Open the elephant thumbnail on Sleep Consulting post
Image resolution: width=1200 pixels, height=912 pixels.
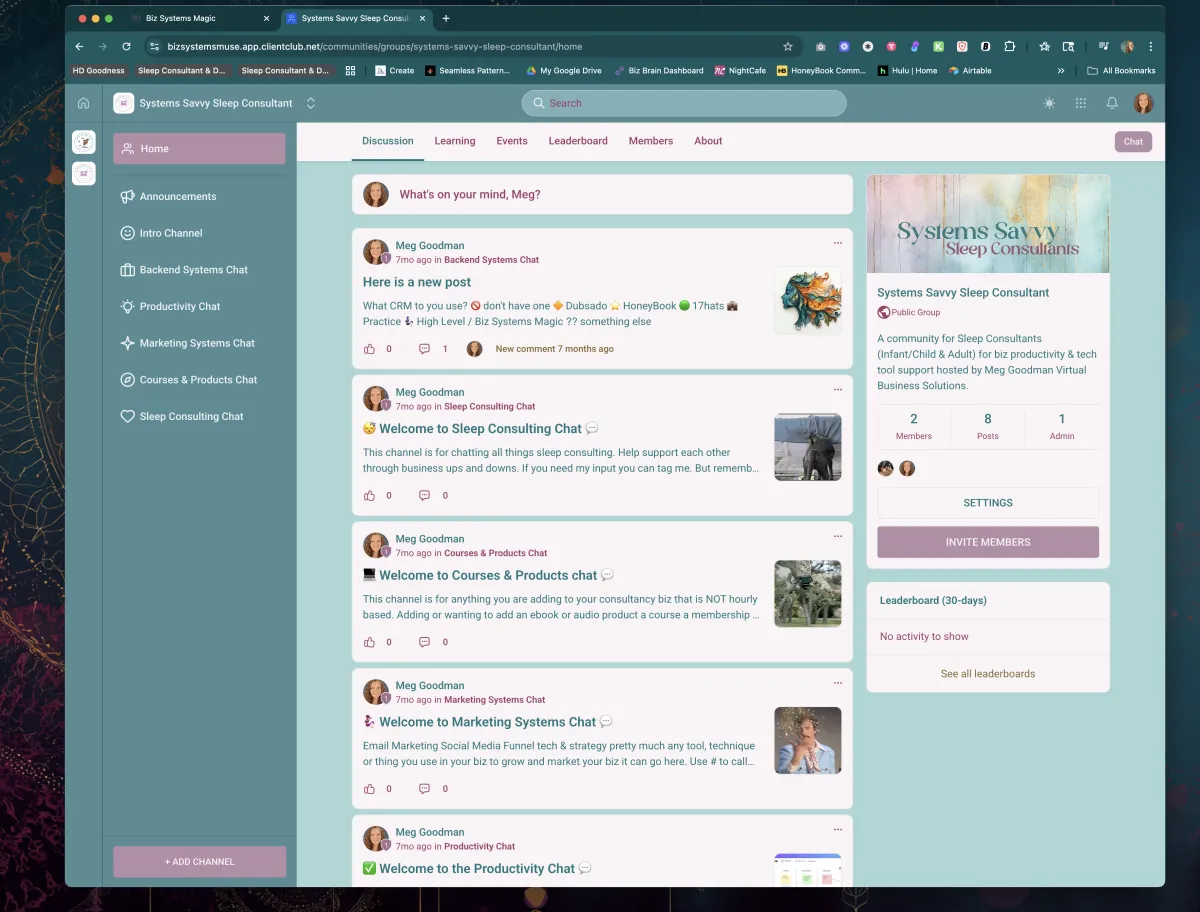click(808, 447)
